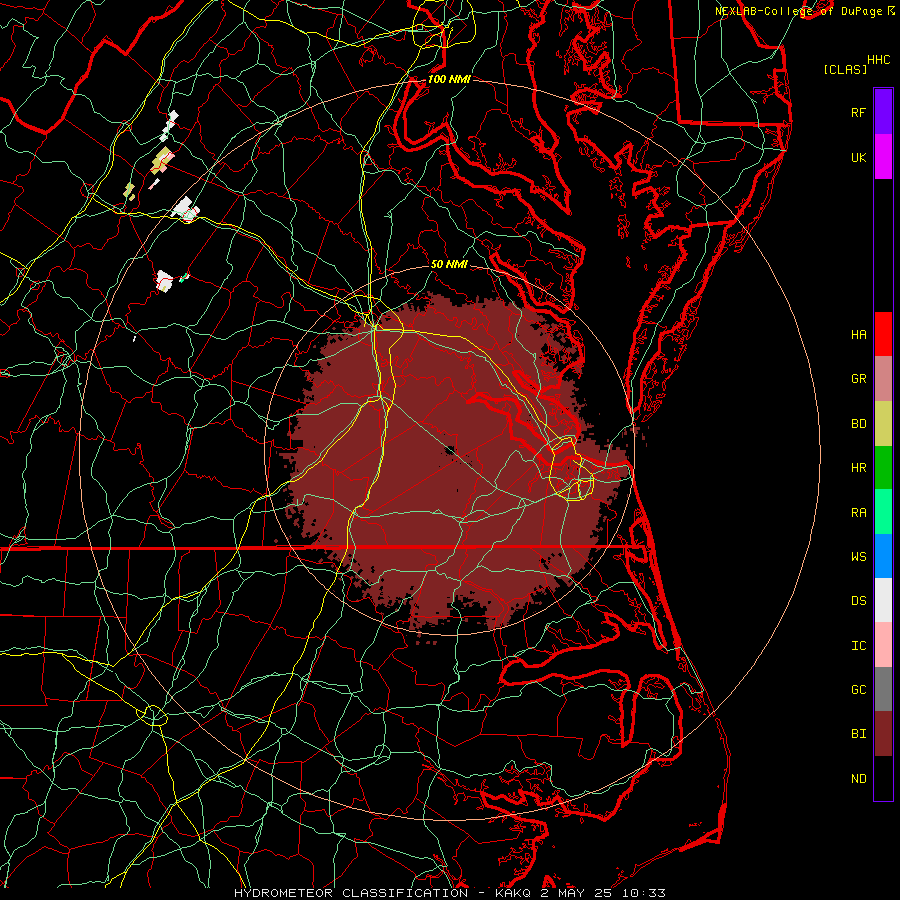Click the RF purple color swatch
900x900 pixels.
(883, 112)
